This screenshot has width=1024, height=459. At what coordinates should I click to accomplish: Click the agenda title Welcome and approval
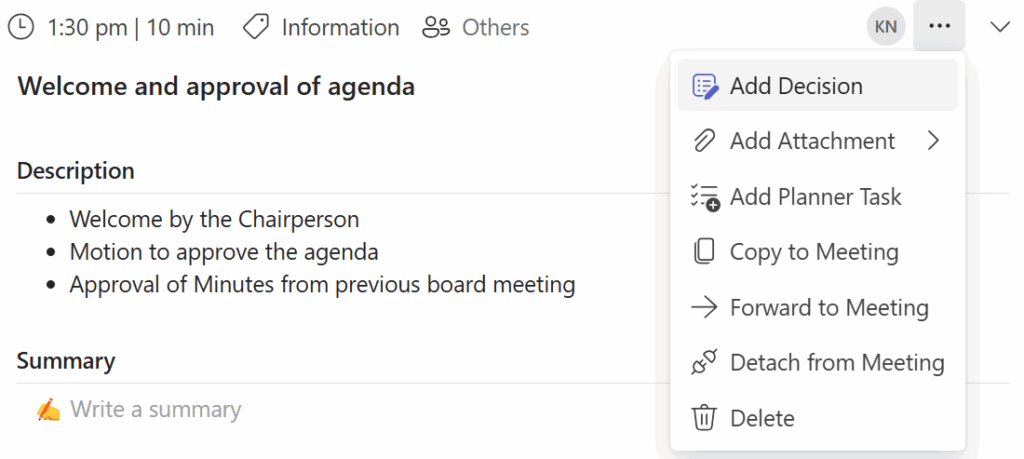pyautogui.click(x=216, y=86)
